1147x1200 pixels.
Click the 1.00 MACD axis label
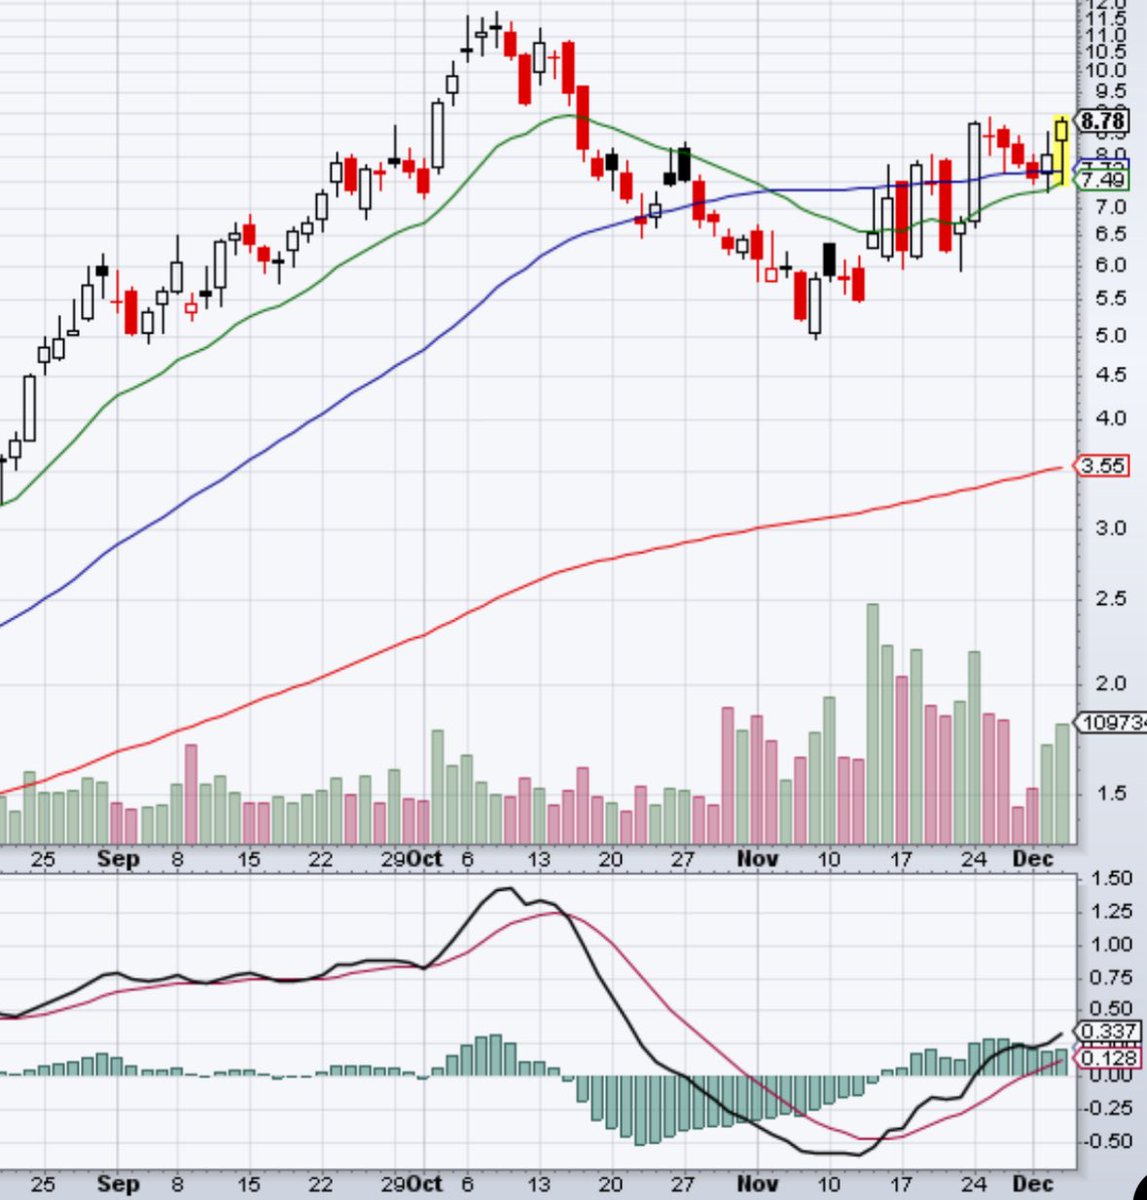[x=1111, y=944]
